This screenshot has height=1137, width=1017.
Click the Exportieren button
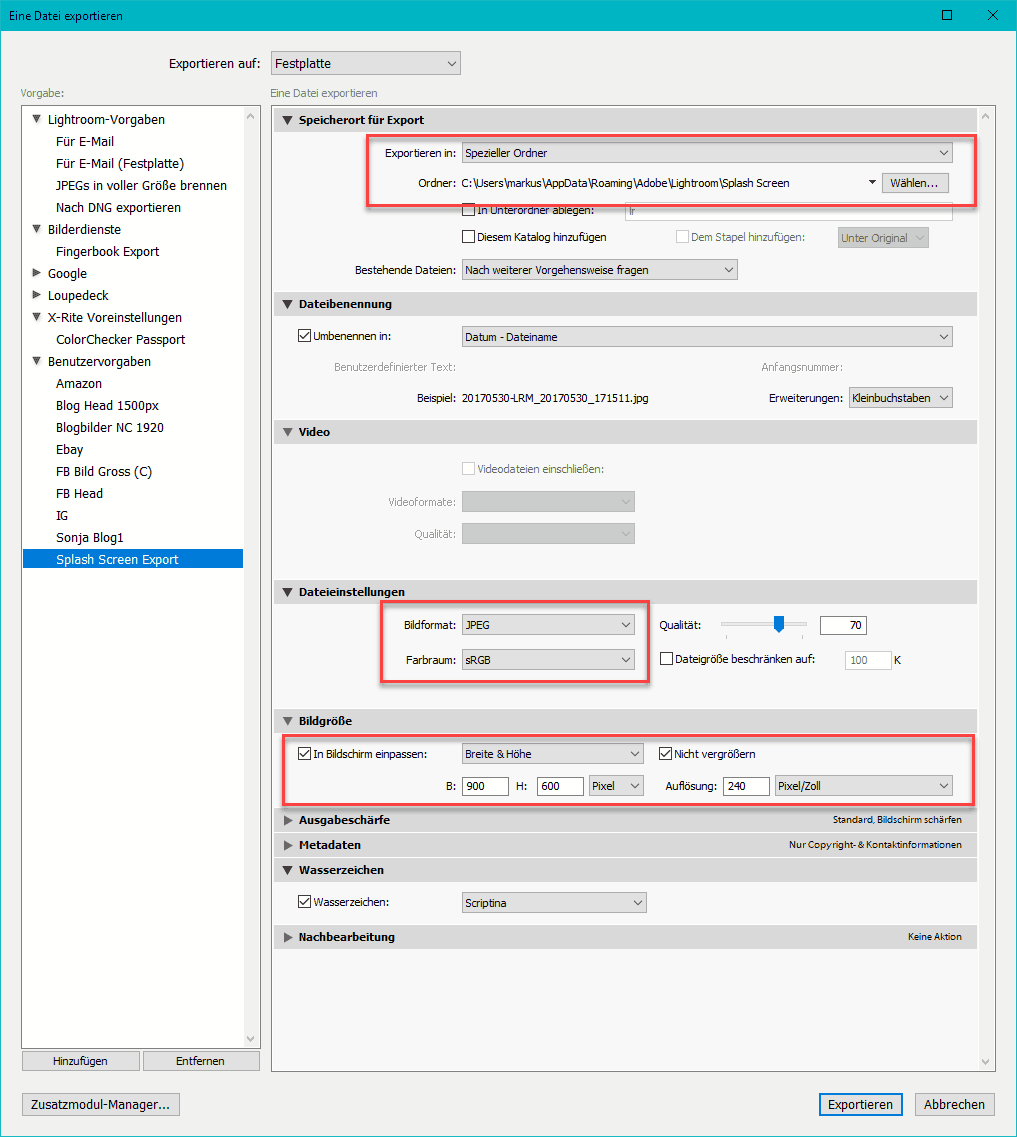pos(860,1104)
